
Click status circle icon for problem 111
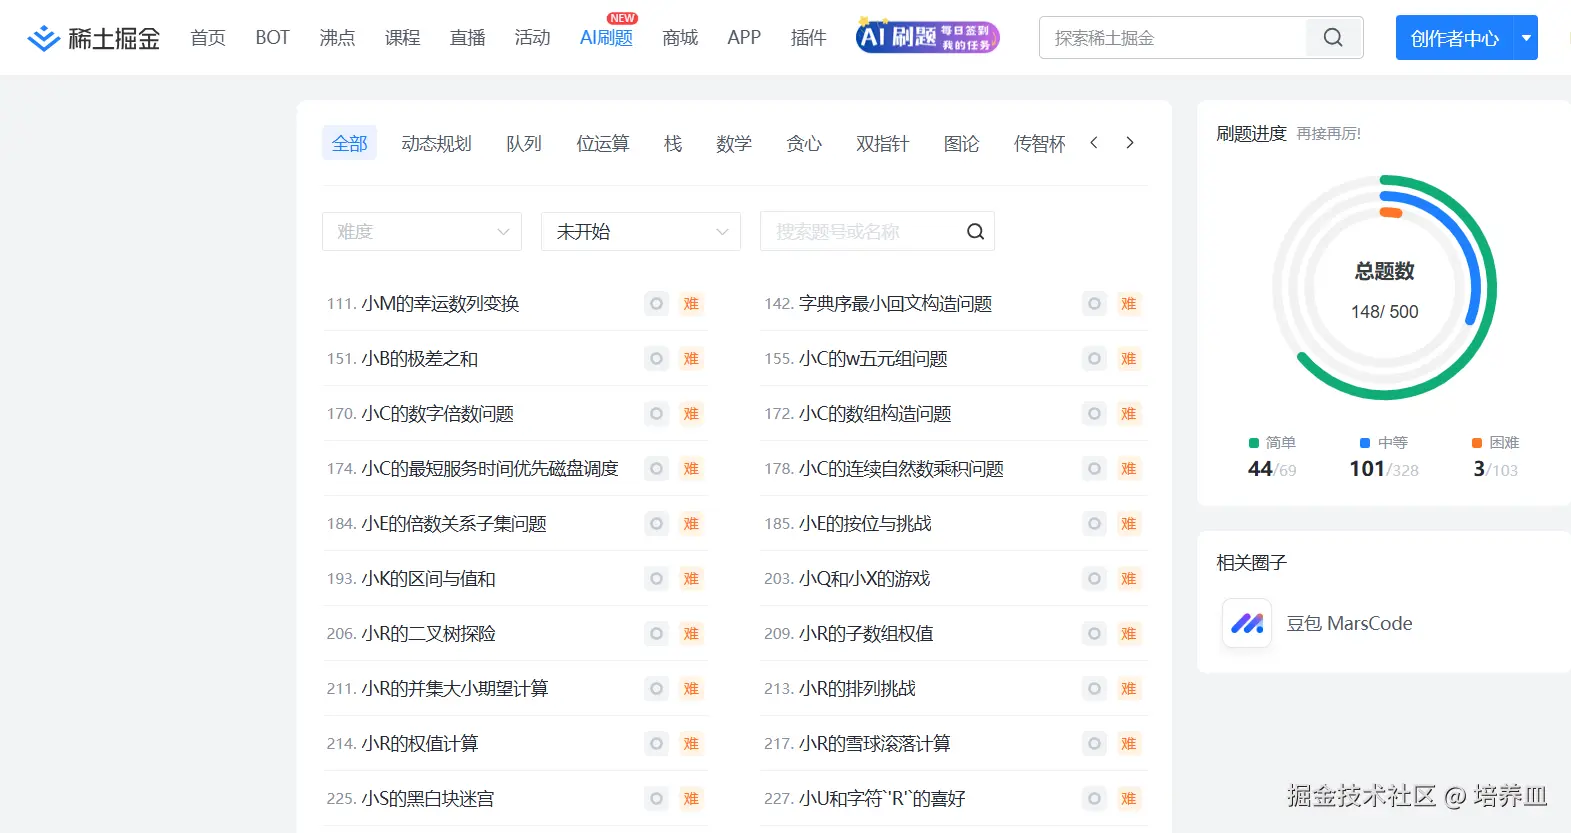[x=656, y=304]
